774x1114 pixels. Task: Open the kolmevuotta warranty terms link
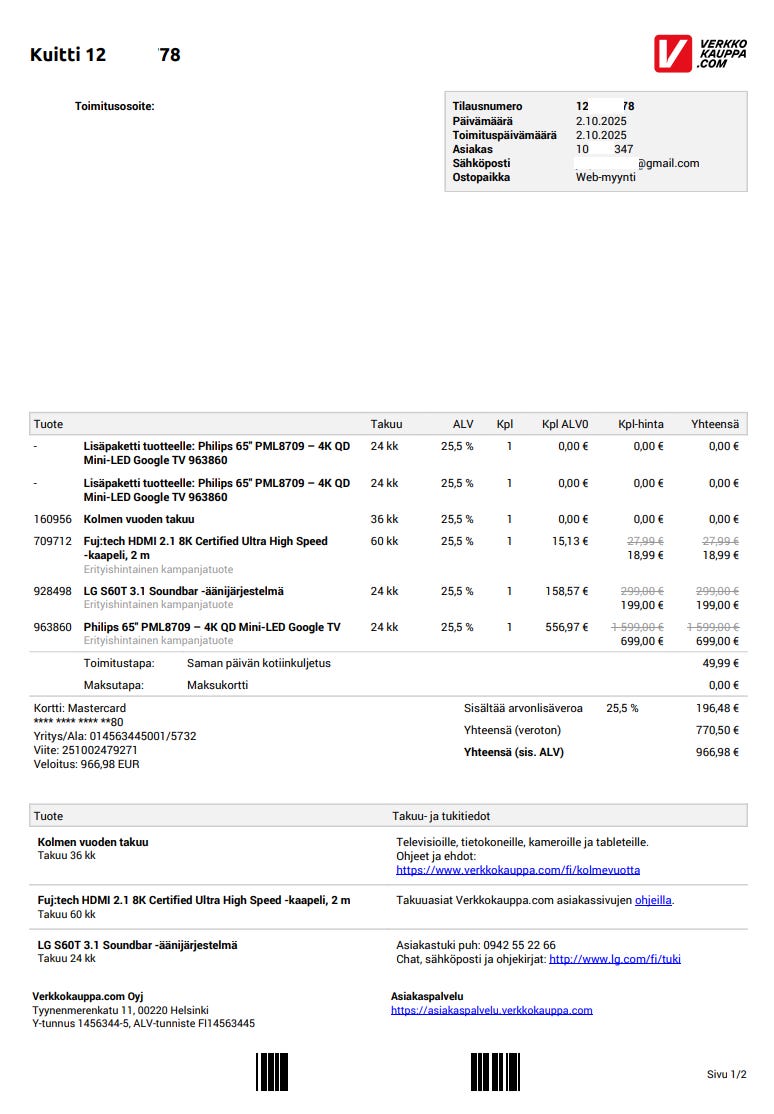pyautogui.click(x=518, y=870)
